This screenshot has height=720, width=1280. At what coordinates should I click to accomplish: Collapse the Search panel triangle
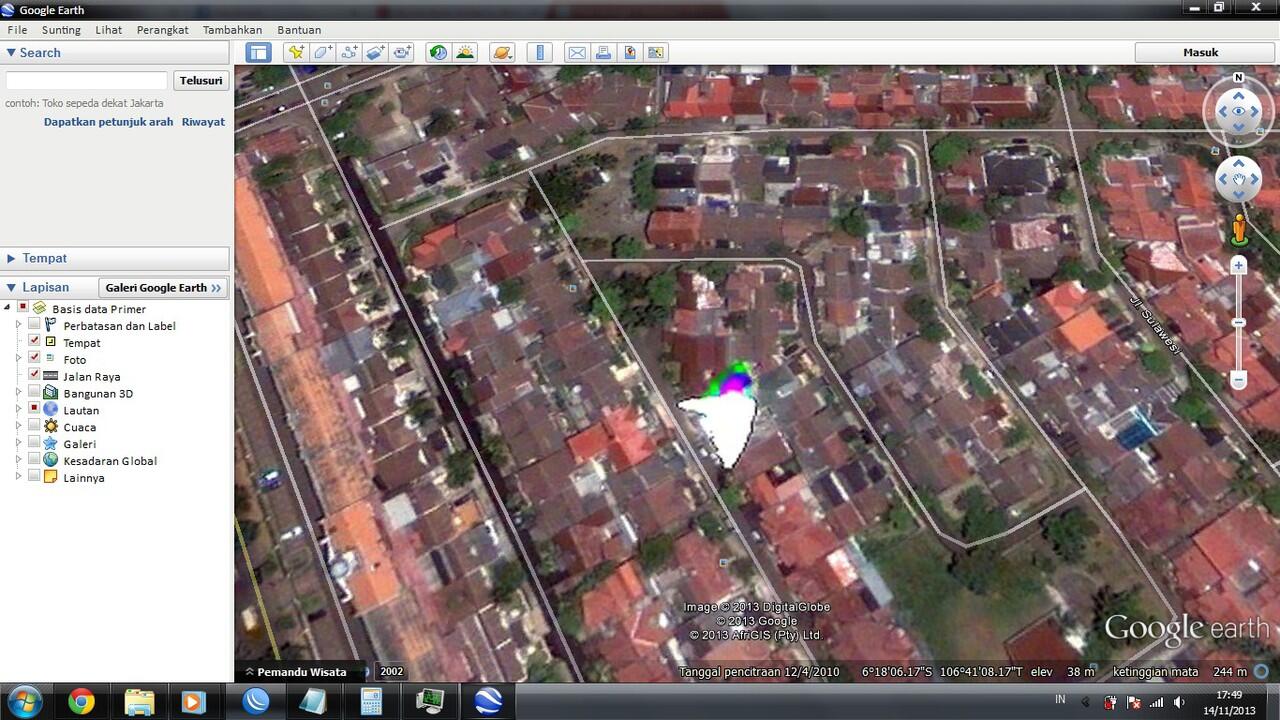click(11, 52)
